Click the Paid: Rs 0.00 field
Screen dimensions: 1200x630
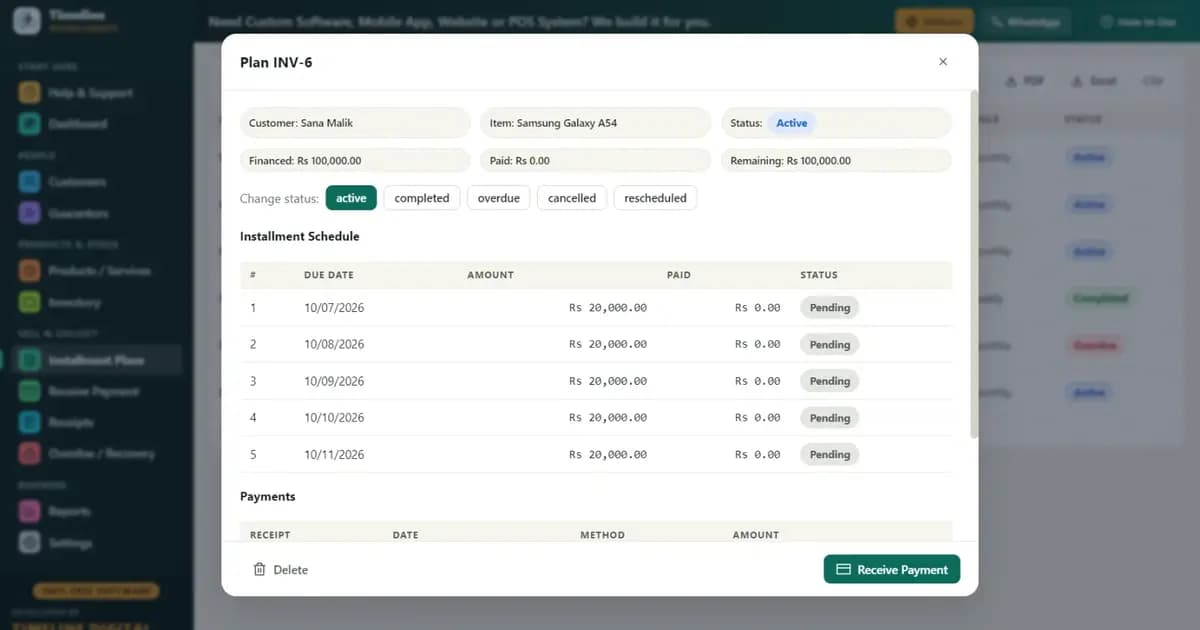596,160
